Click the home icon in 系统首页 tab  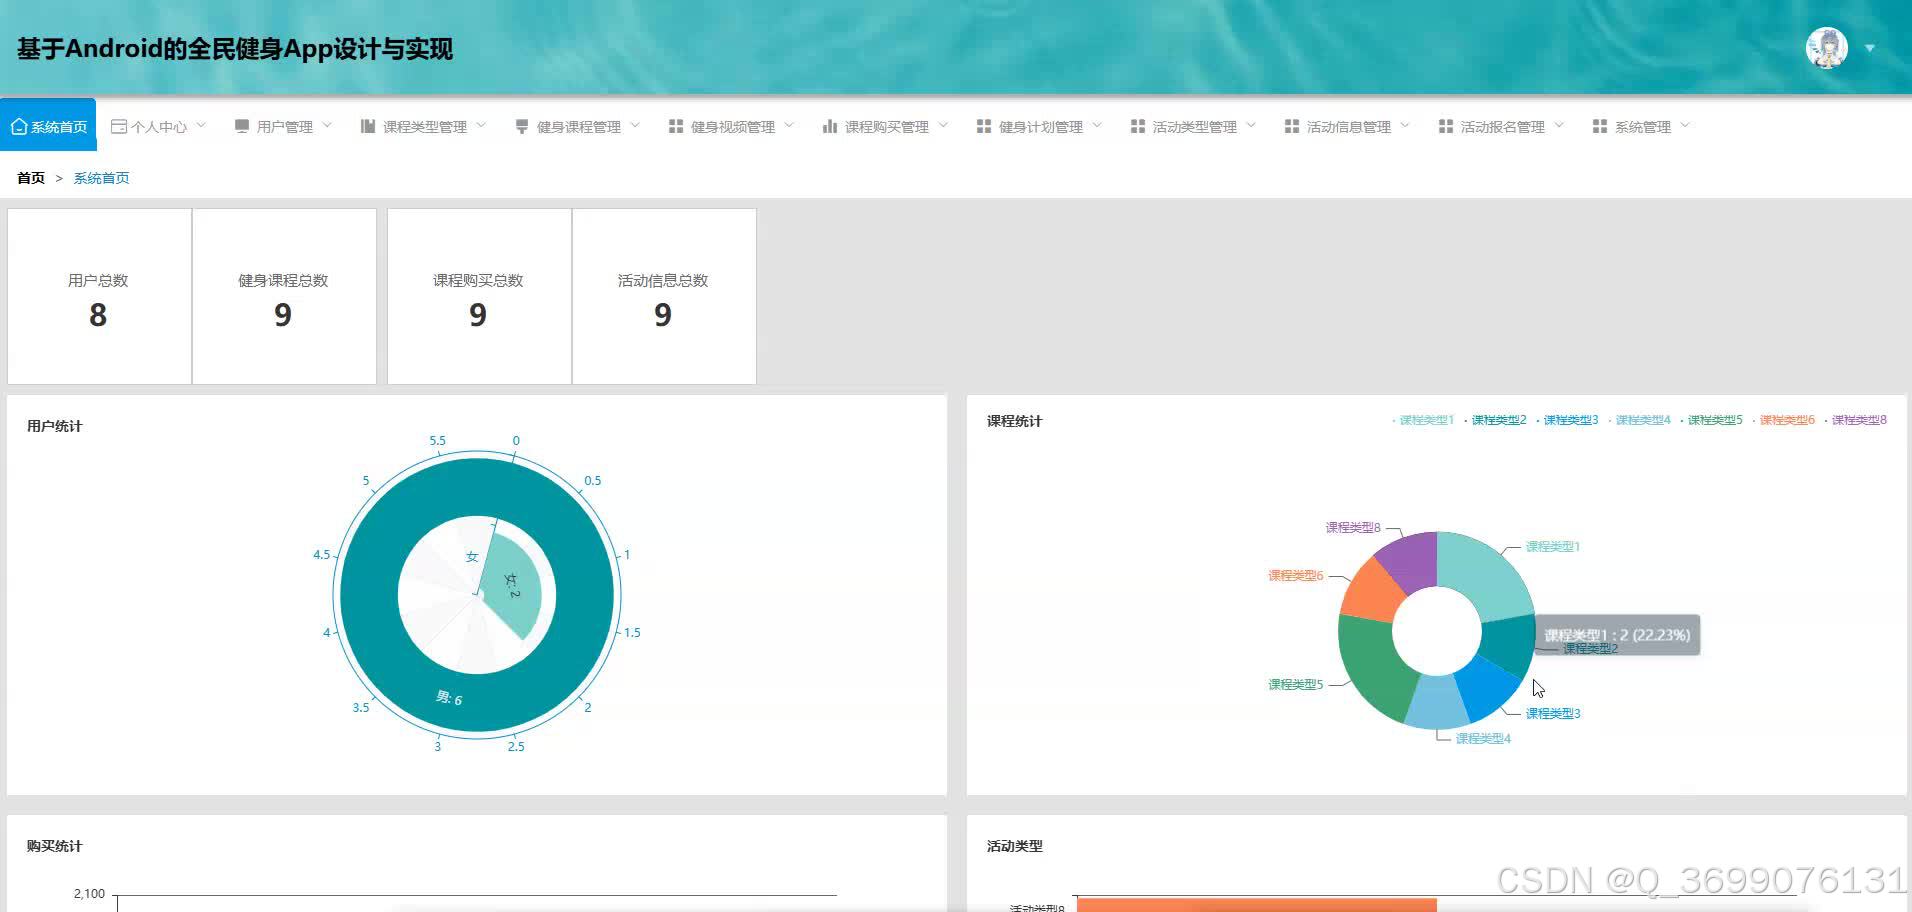[x=18, y=126]
